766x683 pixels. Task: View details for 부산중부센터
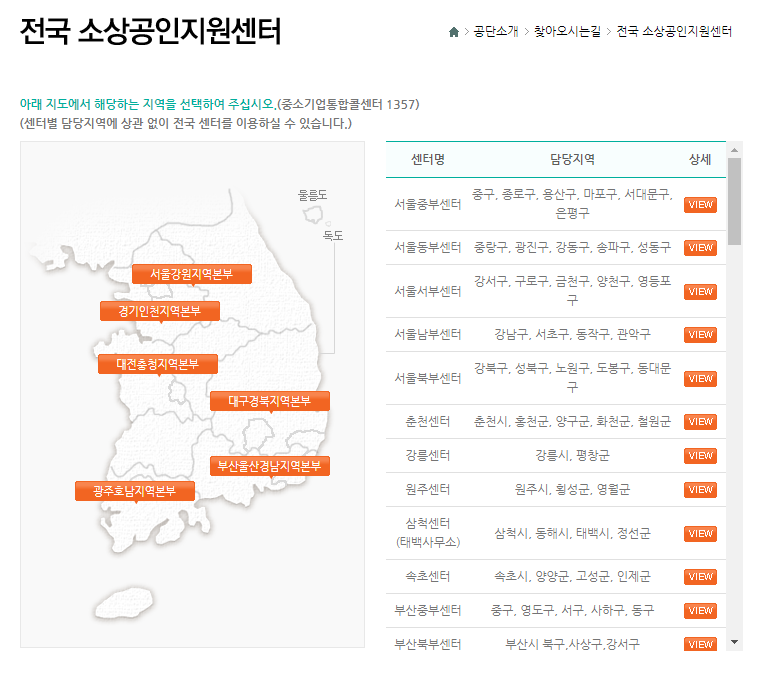tap(700, 611)
